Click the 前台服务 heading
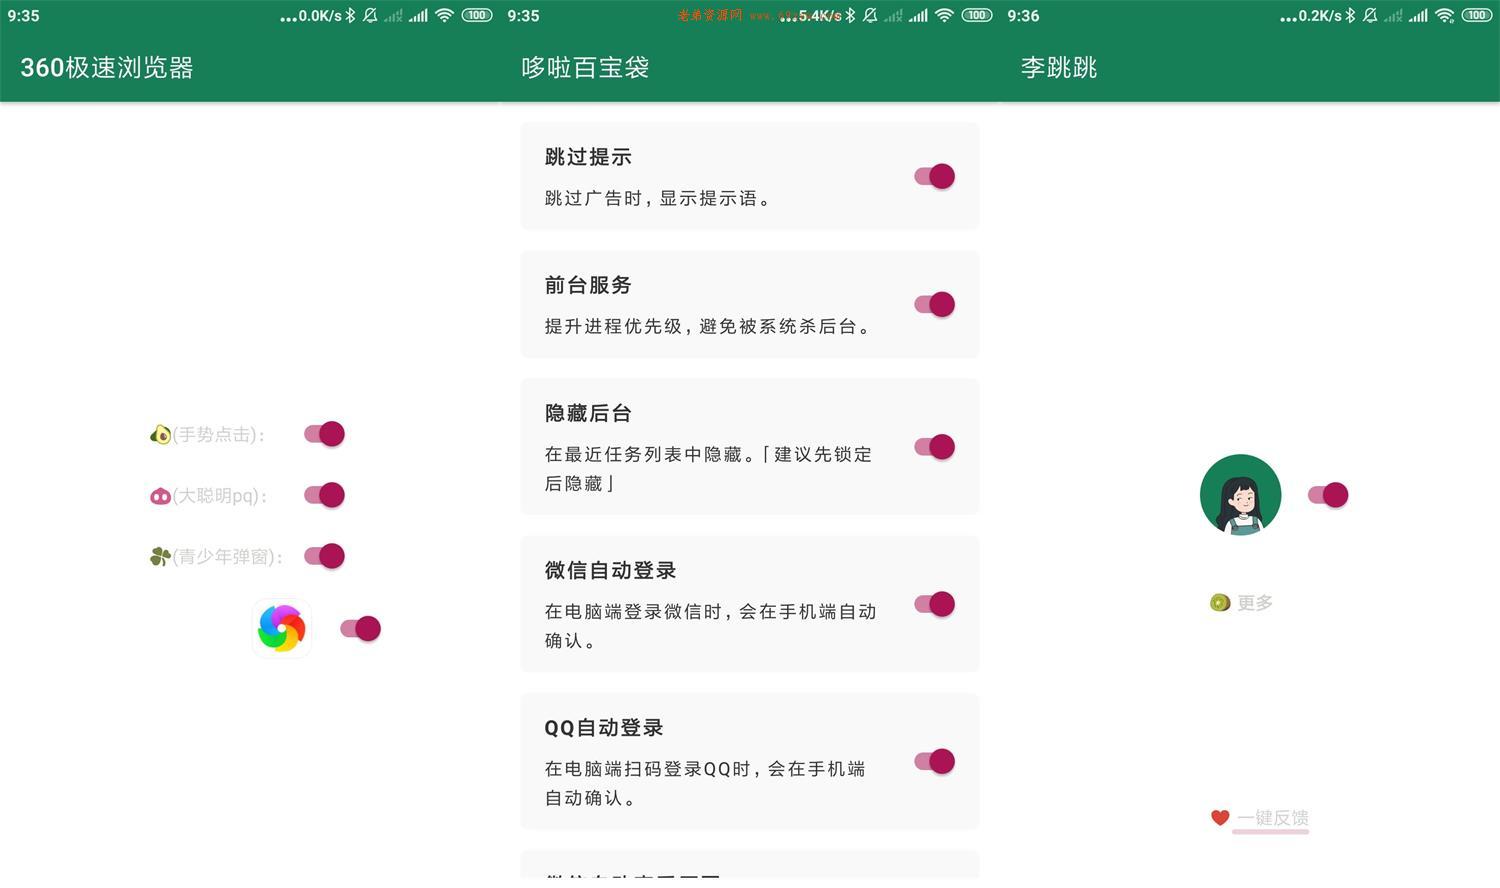 pos(588,285)
